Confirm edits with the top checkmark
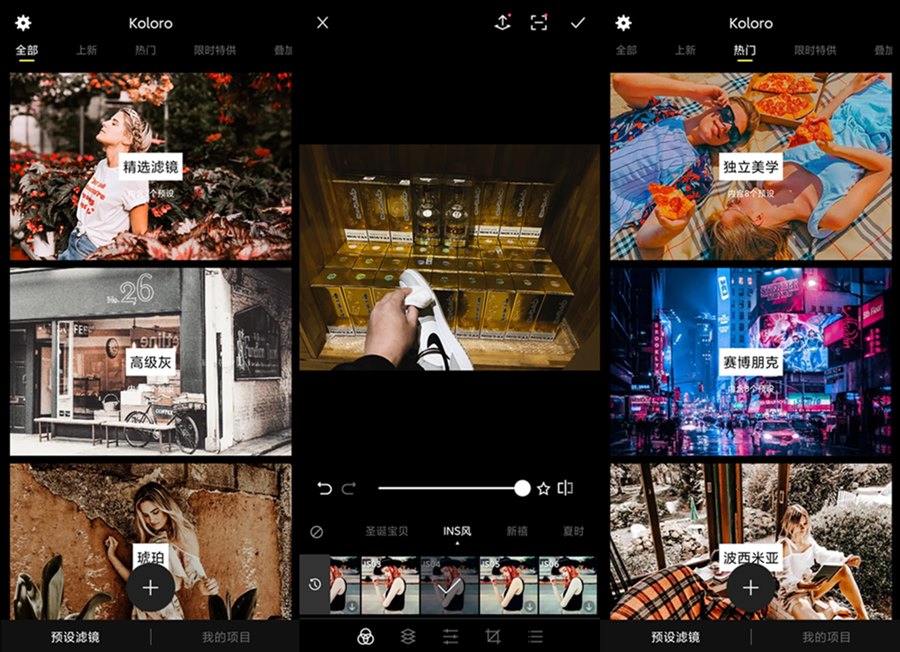 pos(577,23)
